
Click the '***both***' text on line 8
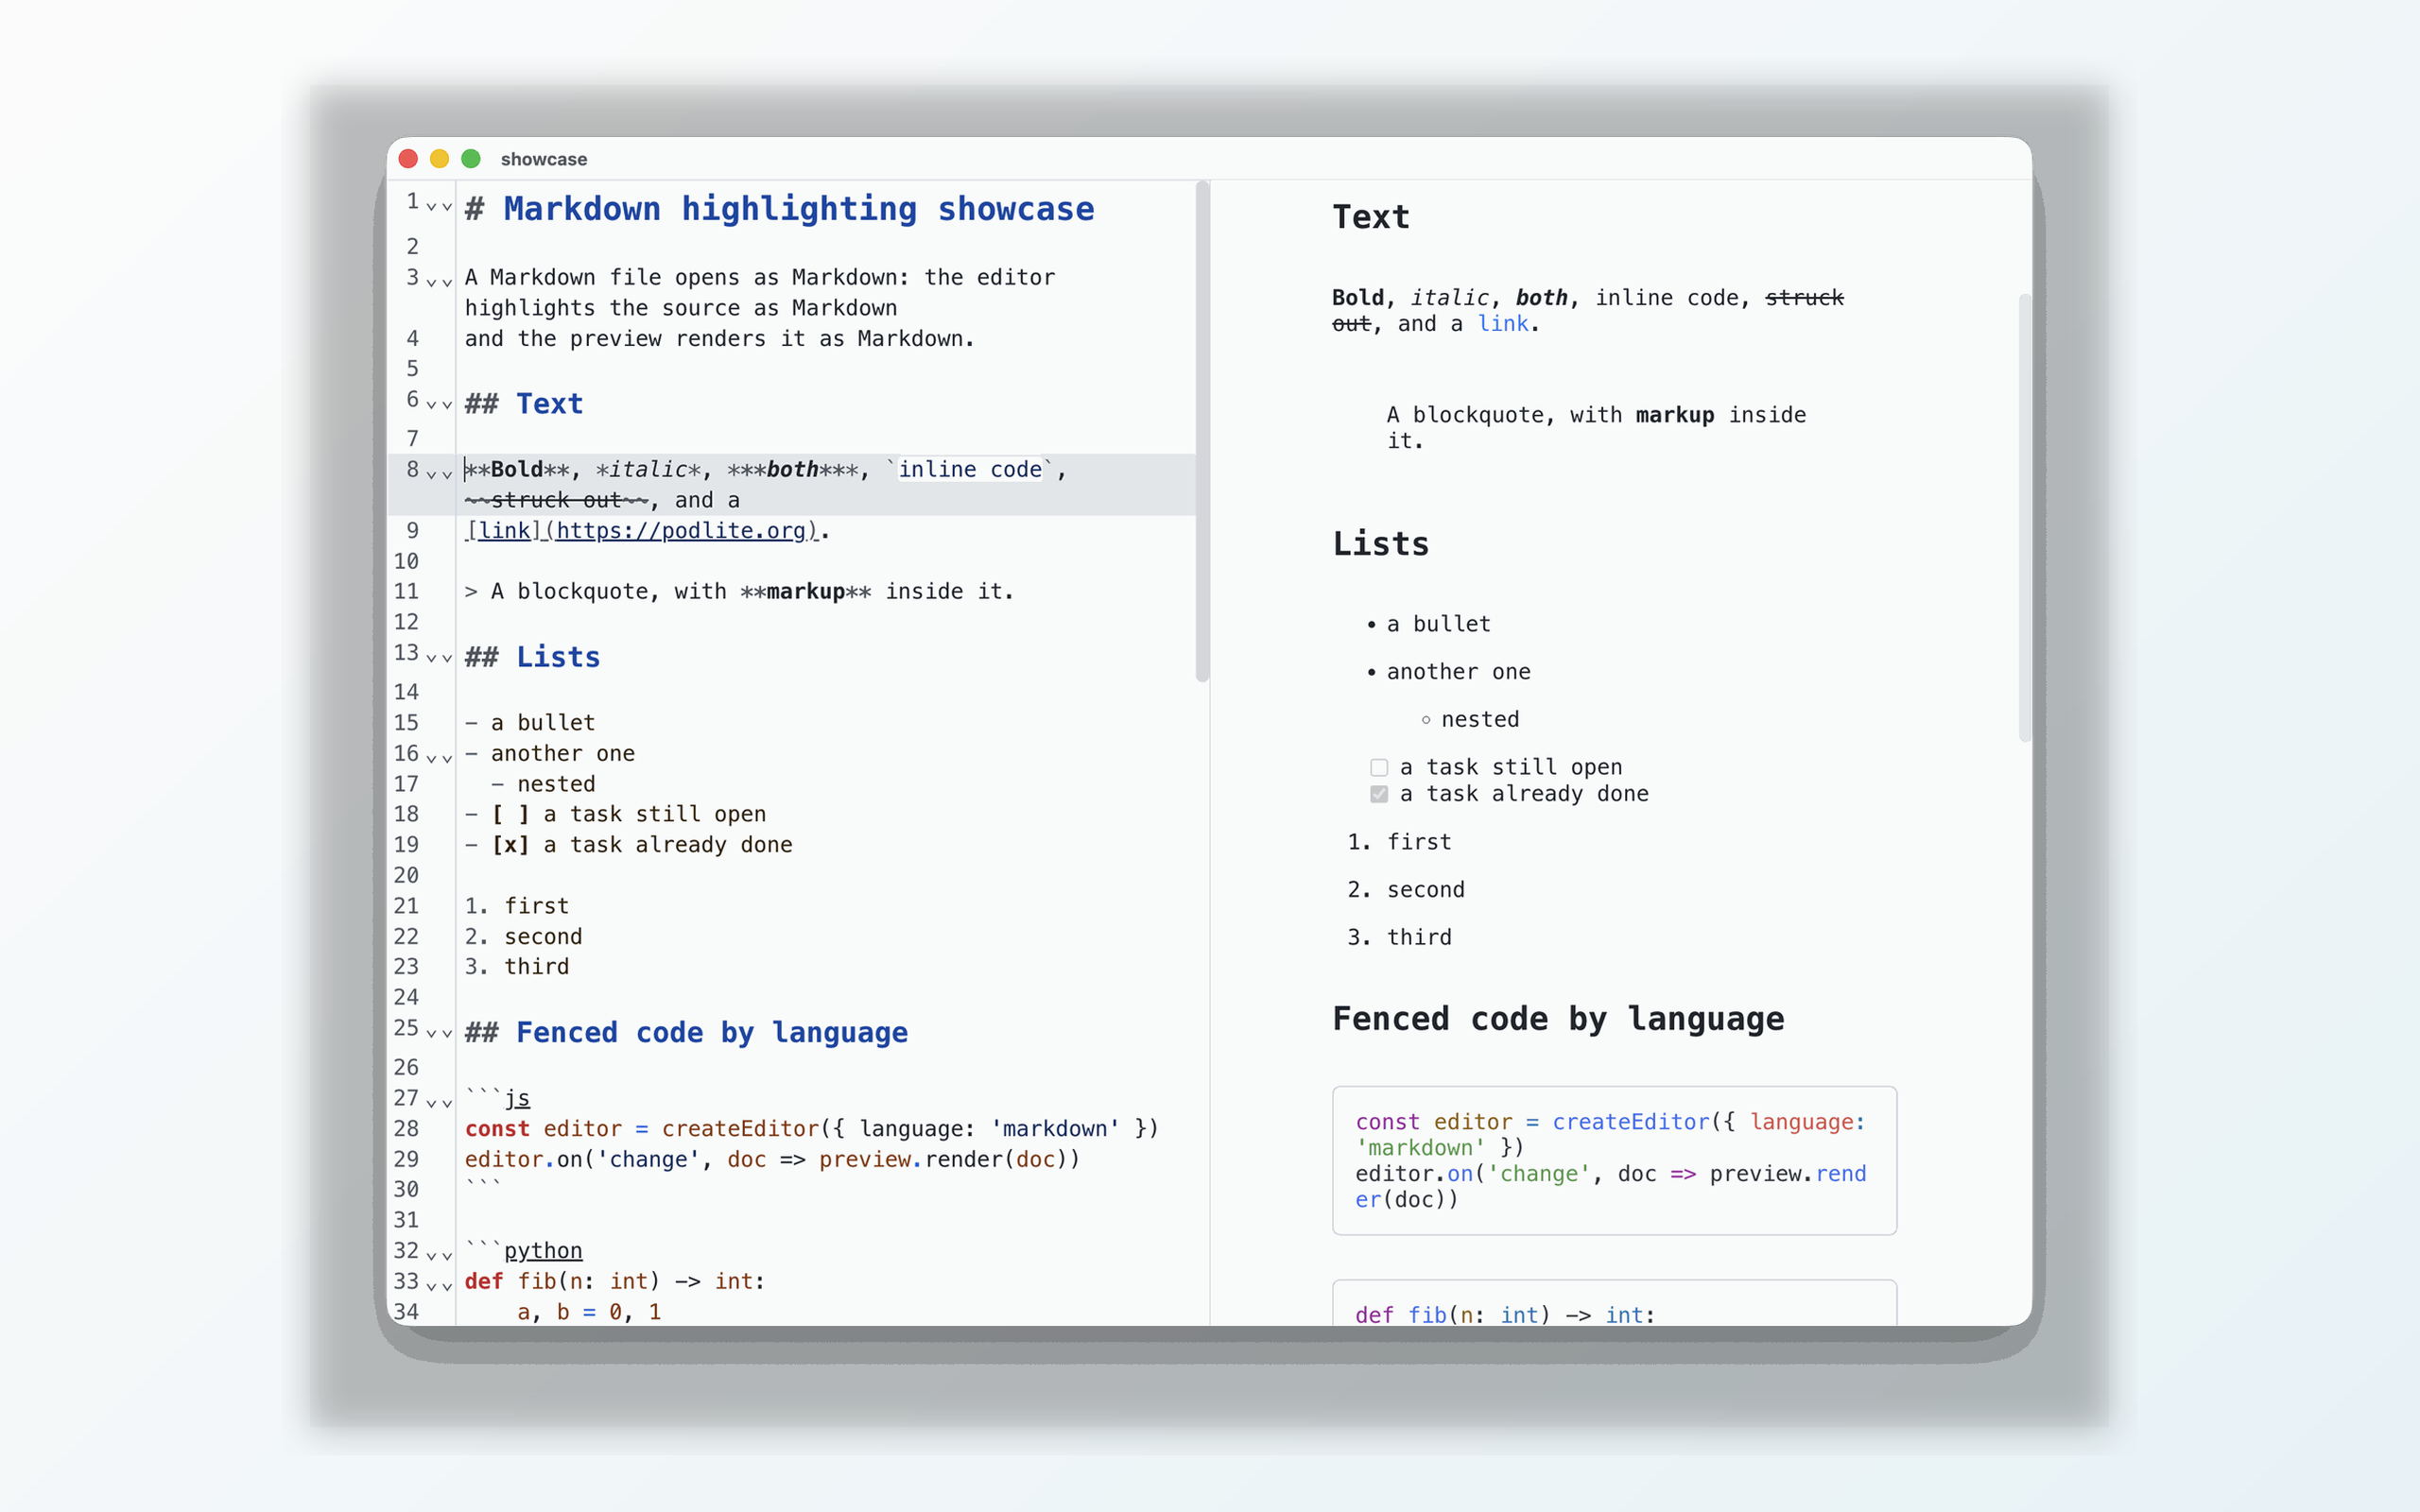(793, 469)
